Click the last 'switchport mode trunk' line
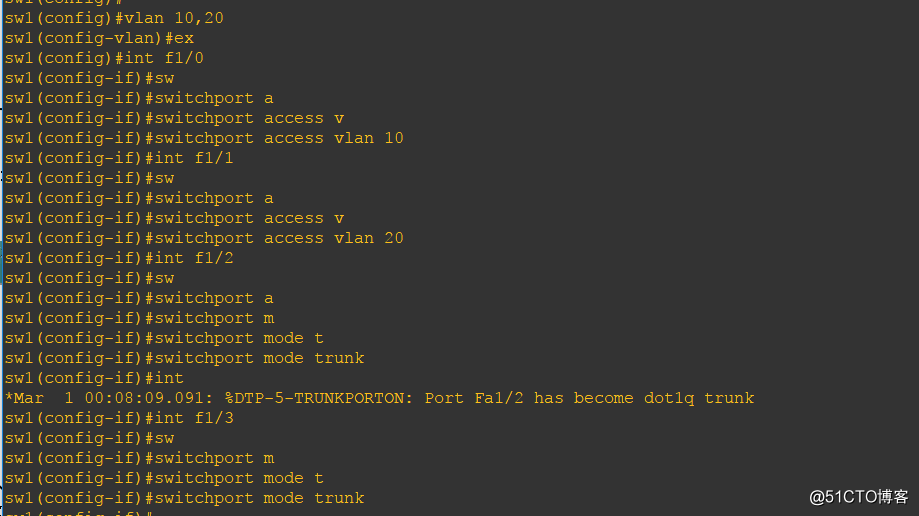The image size is (919, 516). click(184, 498)
